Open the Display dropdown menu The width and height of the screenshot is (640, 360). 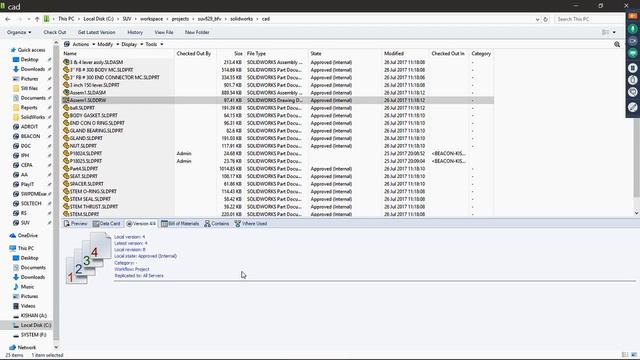132,44
